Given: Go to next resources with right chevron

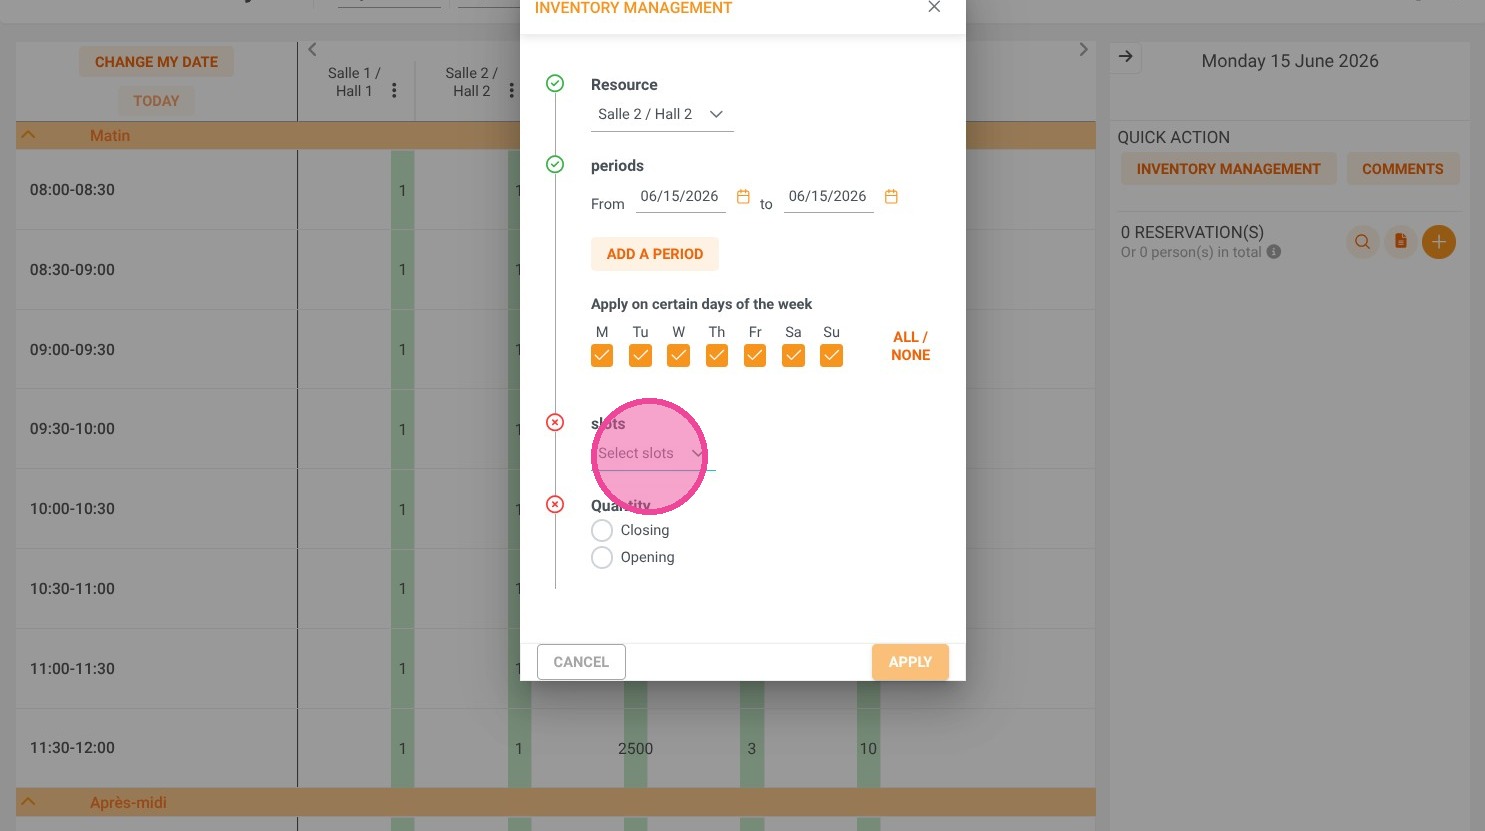Looking at the screenshot, I should click(x=1083, y=49).
